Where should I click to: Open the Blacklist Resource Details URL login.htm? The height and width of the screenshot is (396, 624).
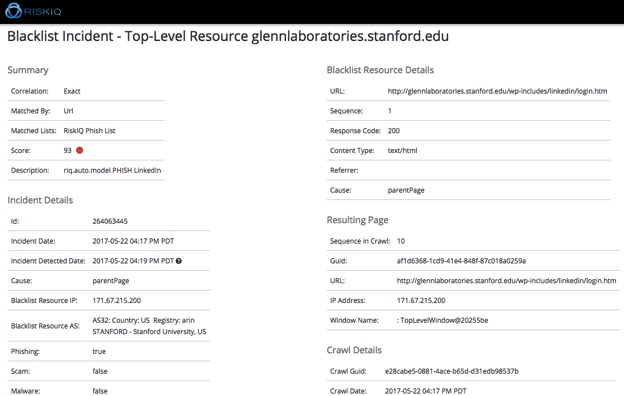[x=497, y=91]
